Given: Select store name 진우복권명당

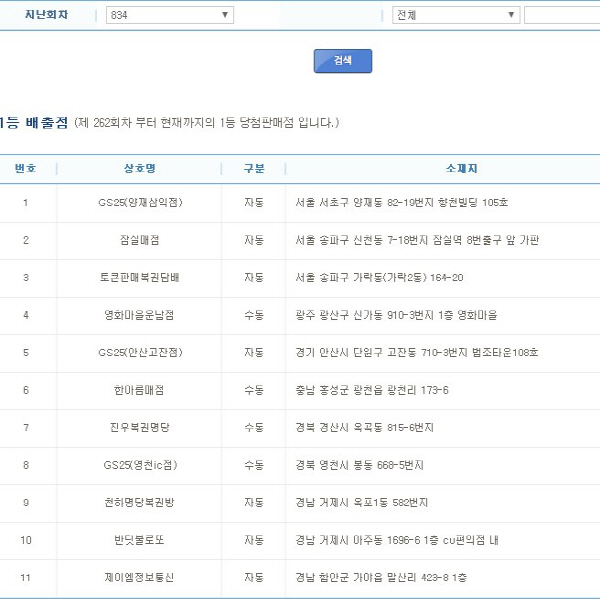Looking at the screenshot, I should pos(139,427).
